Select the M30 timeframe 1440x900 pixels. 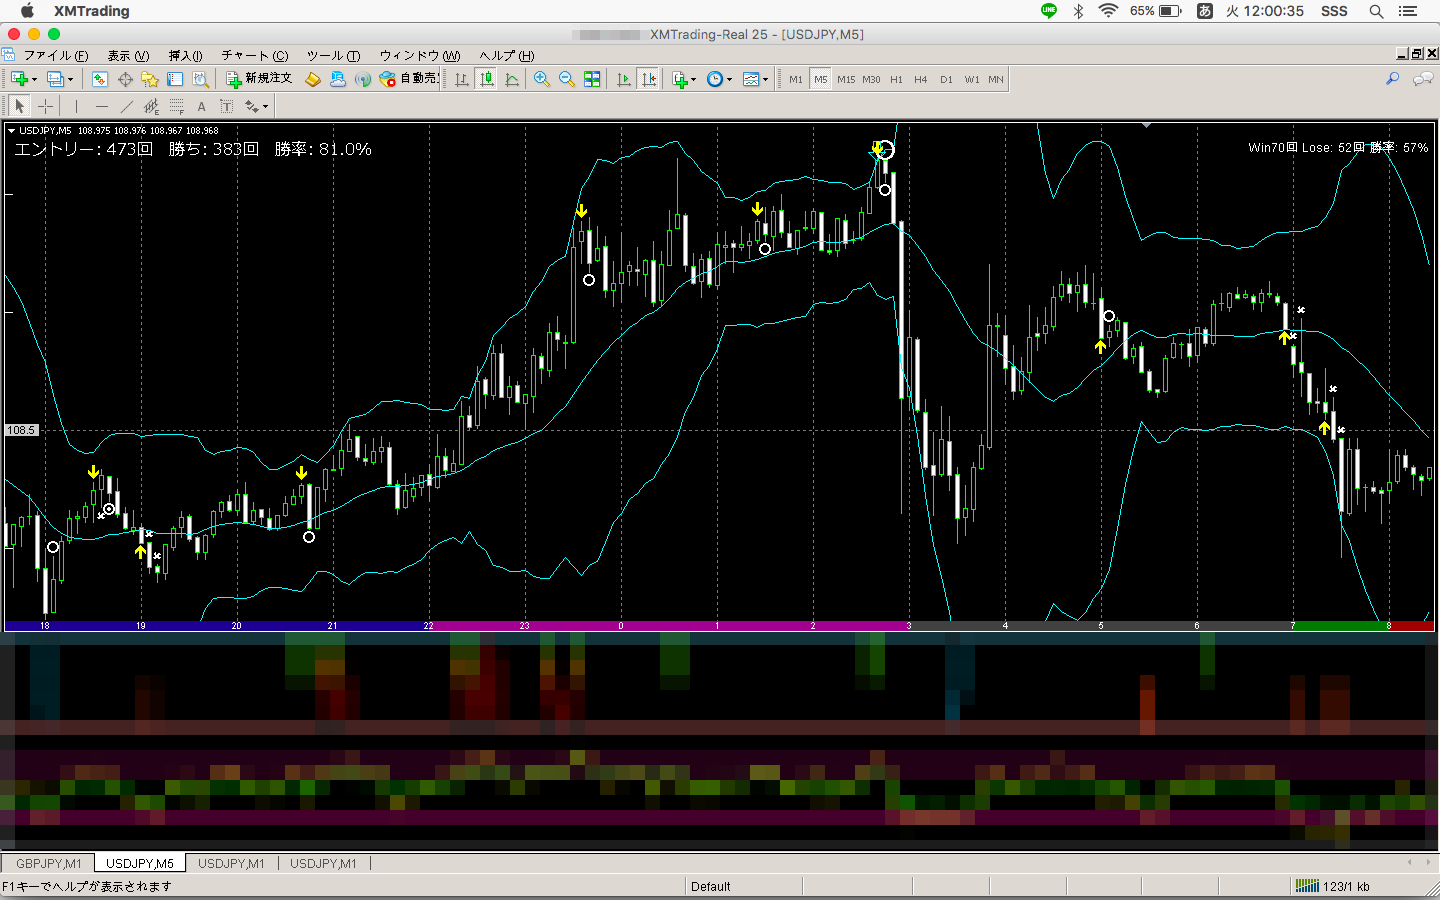click(x=872, y=79)
